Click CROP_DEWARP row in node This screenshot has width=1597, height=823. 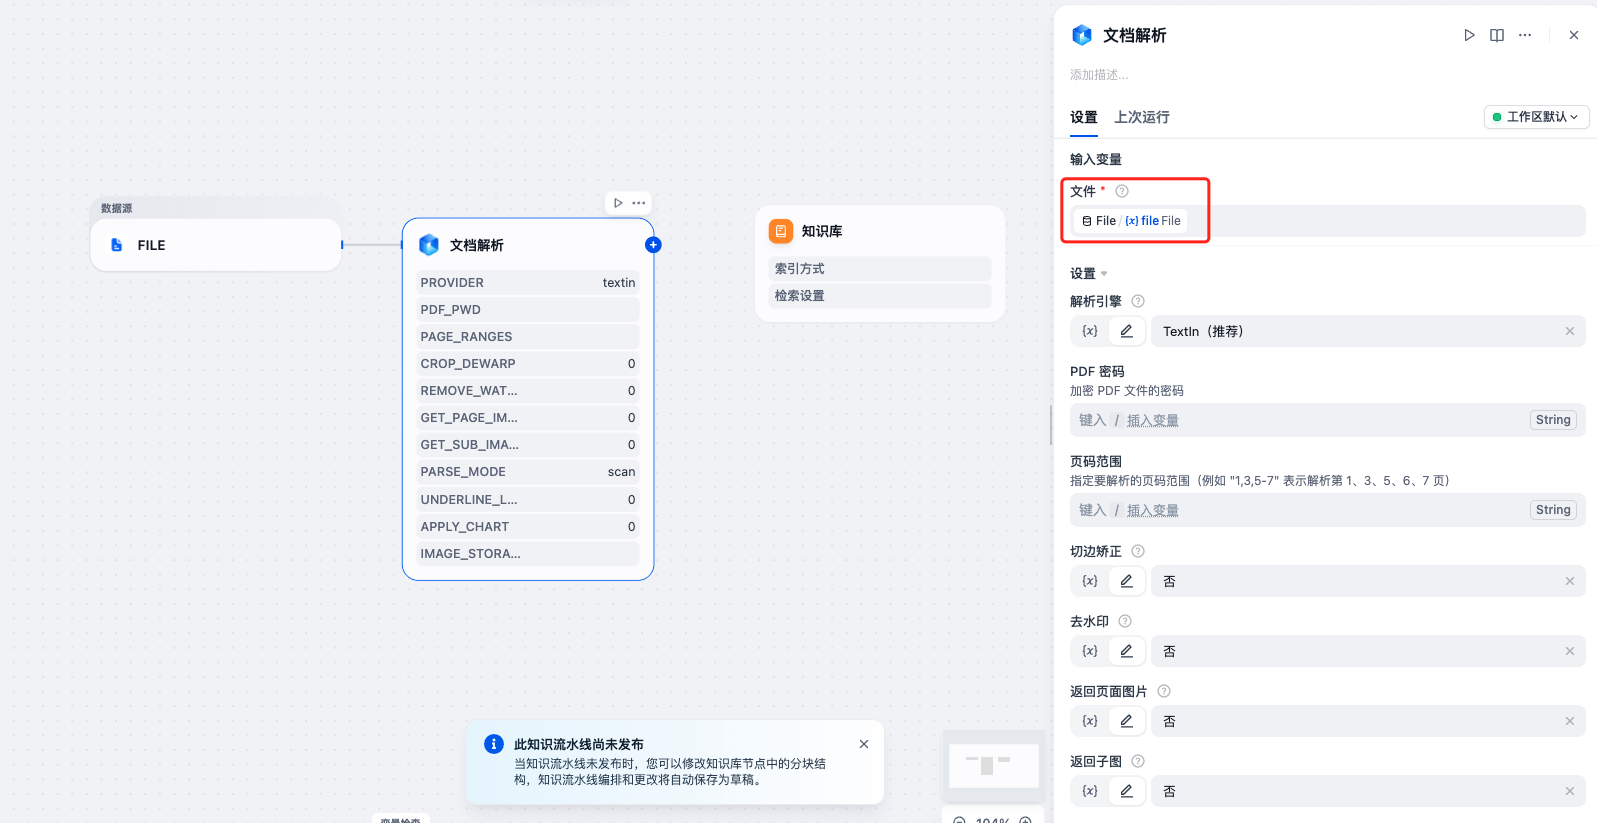tap(528, 364)
